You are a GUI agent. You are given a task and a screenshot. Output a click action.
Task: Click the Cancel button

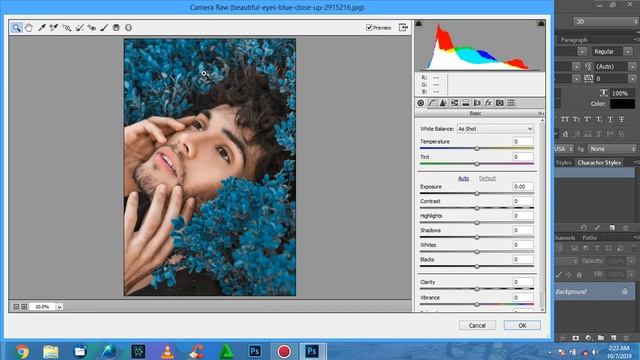click(477, 325)
